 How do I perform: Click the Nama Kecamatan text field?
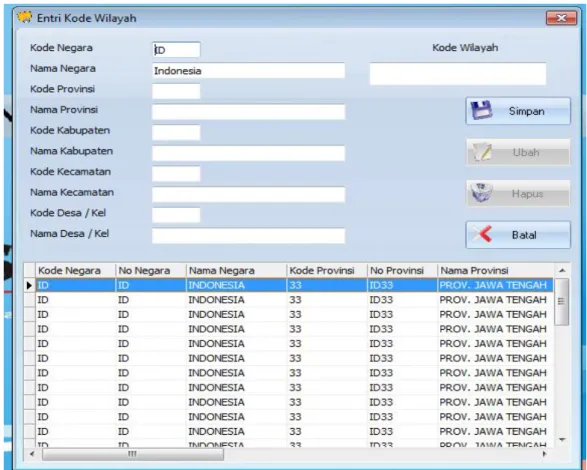pos(249,195)
